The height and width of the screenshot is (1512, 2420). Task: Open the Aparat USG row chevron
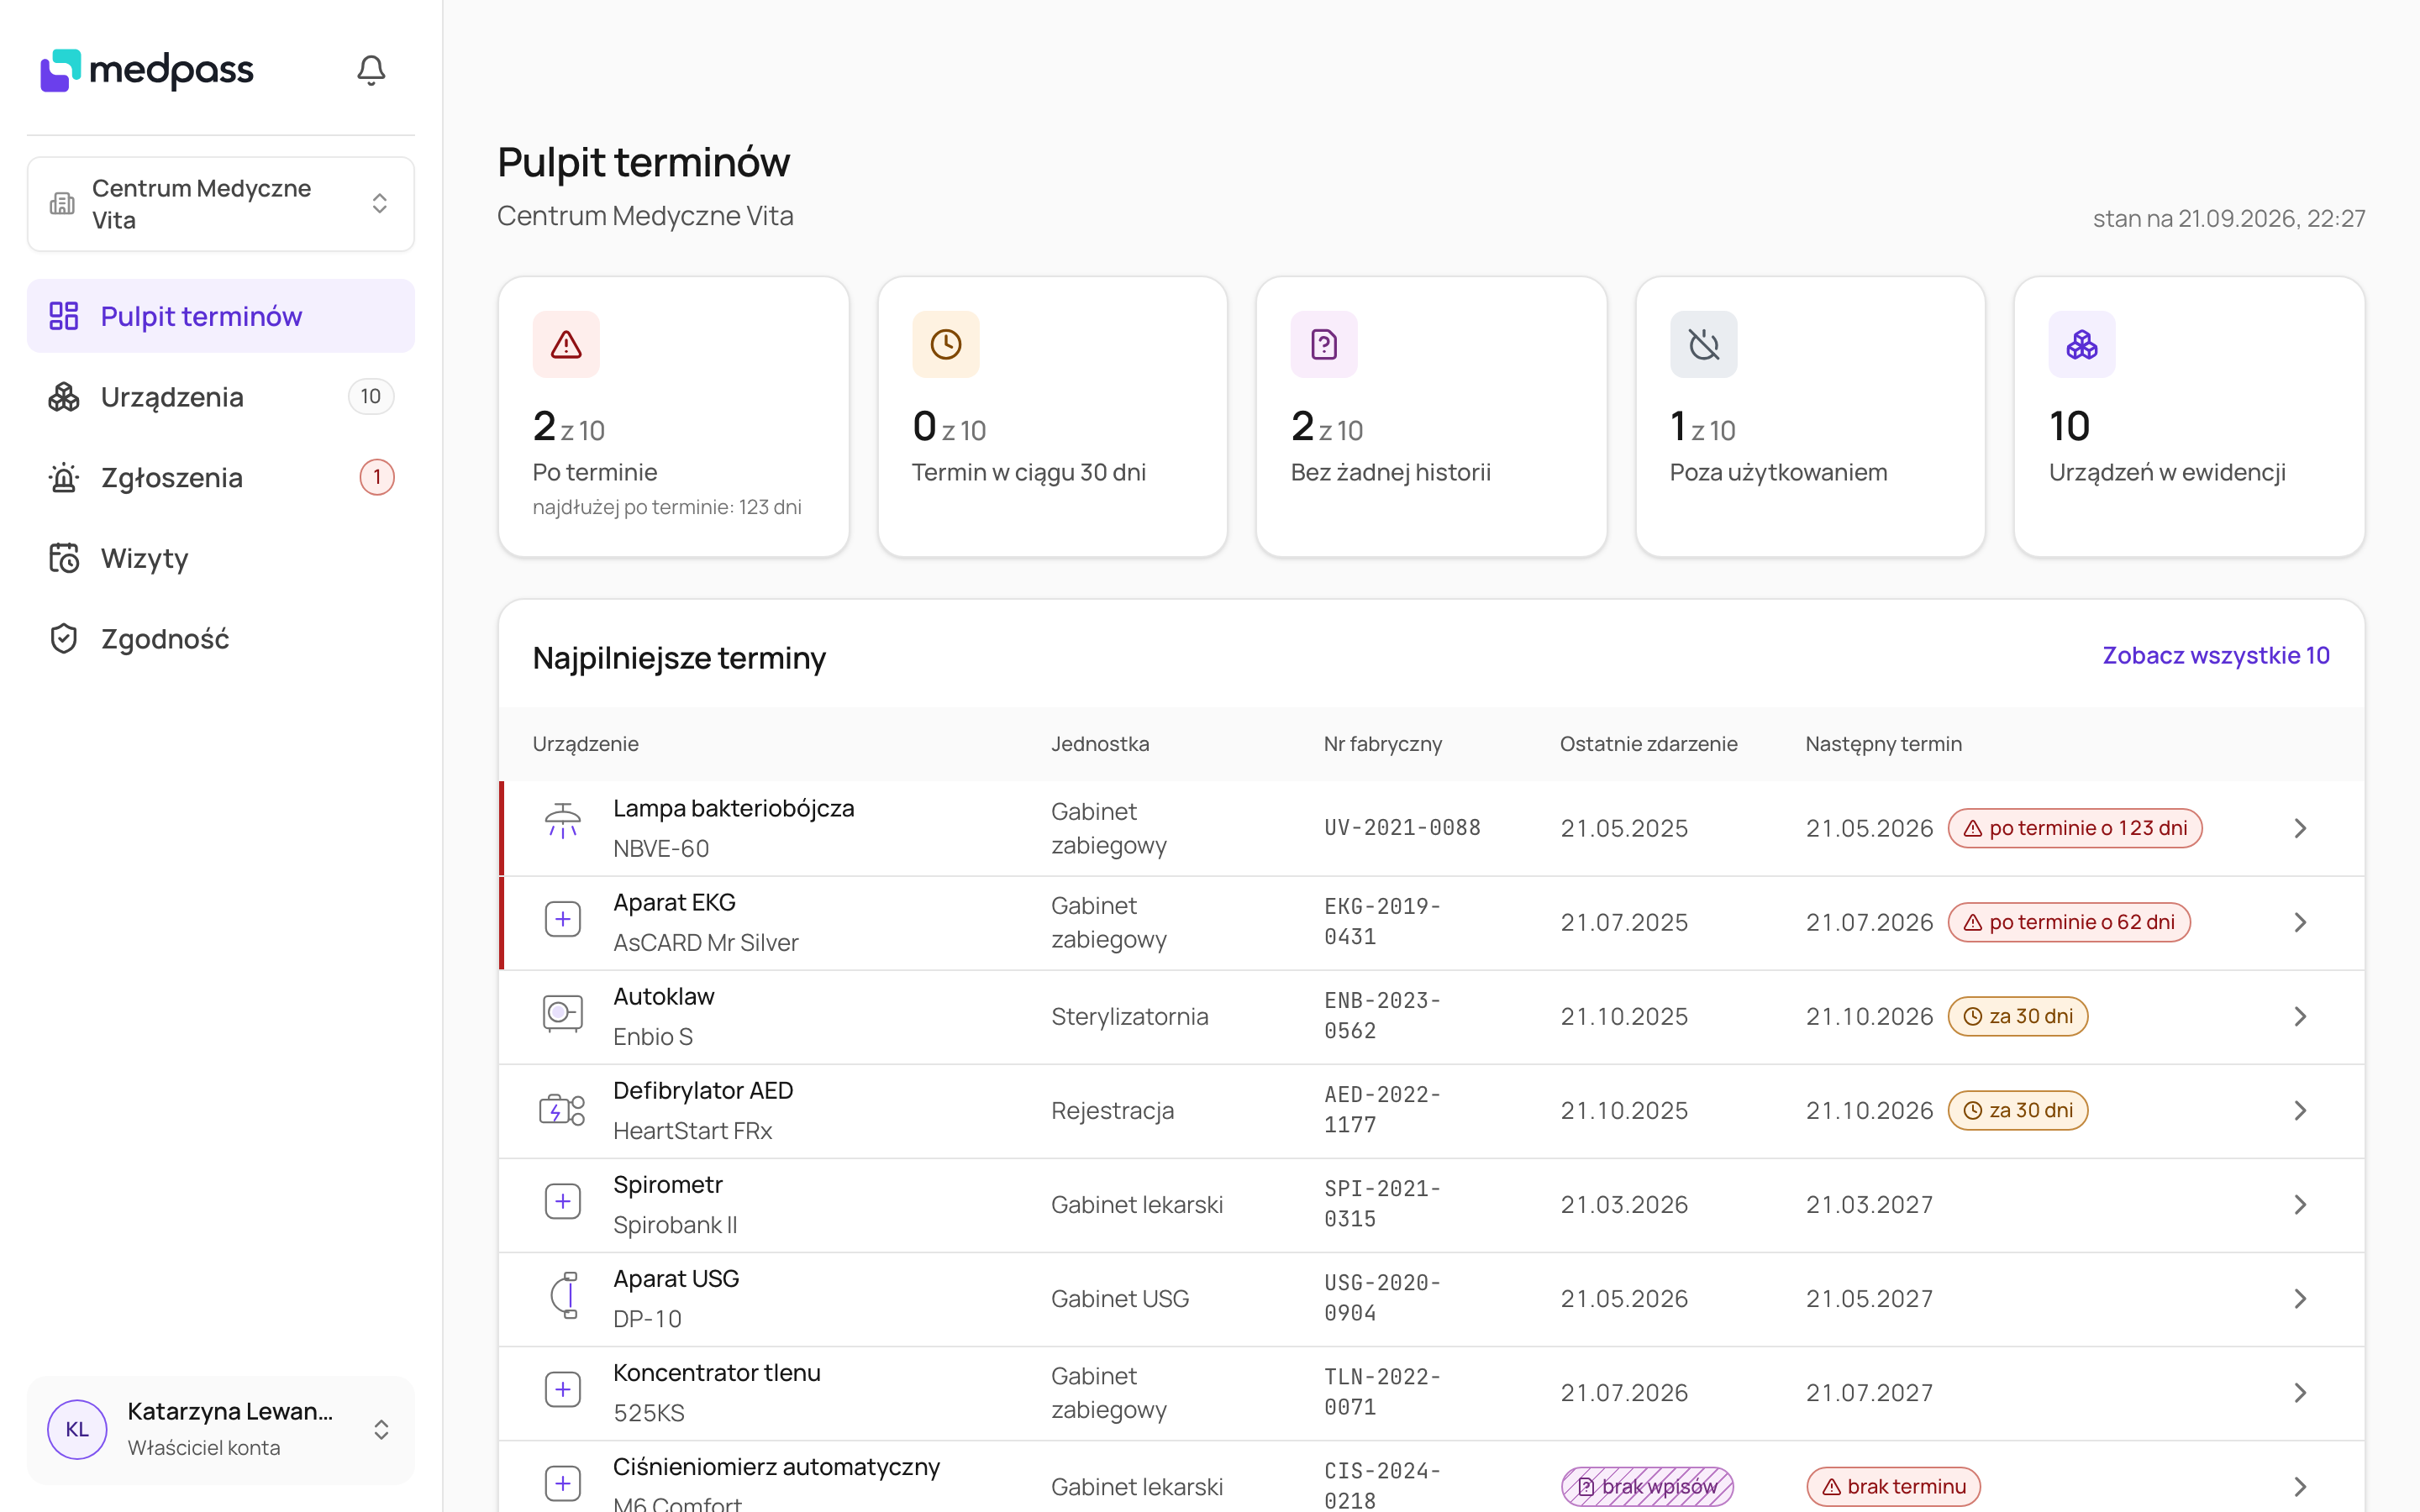pyautogui.click(x=2300, y=1298)
